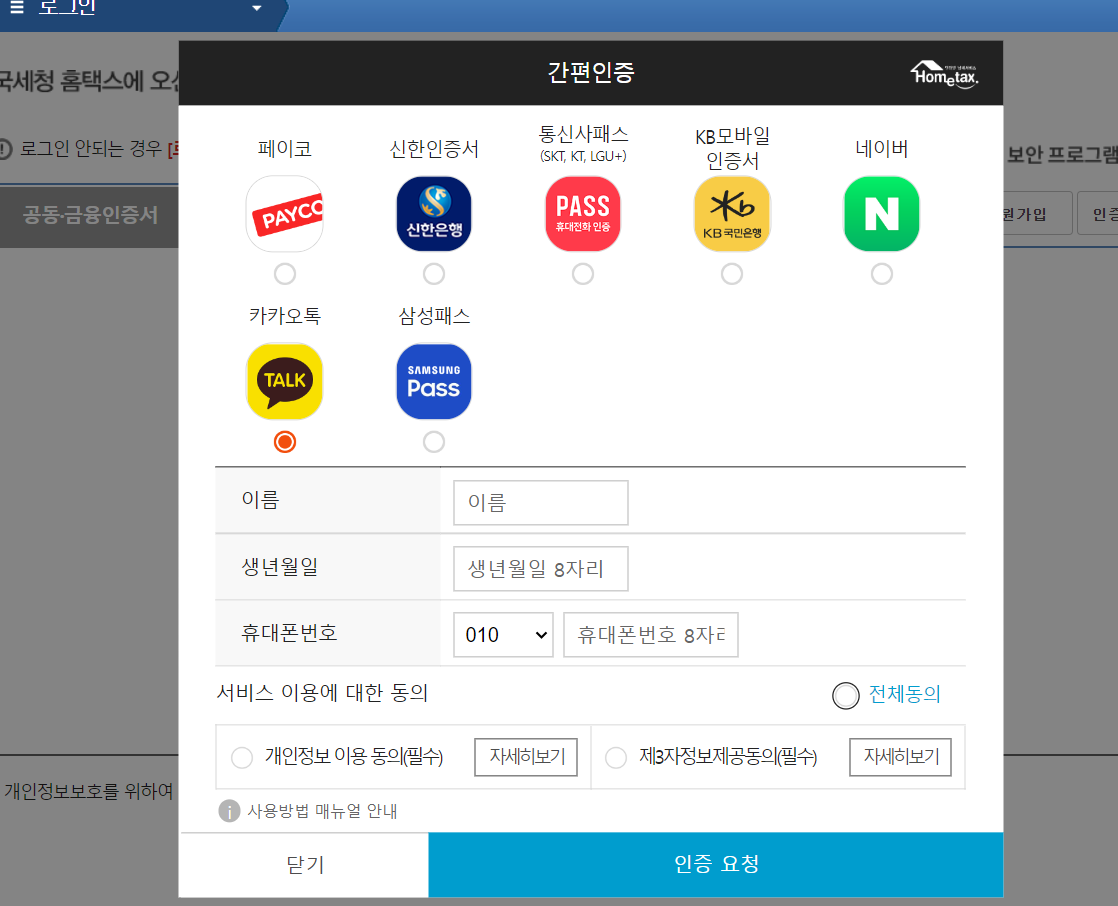1118x906 pixels.
Task: Click the PAYCO app icon
Action: point(284,214)
